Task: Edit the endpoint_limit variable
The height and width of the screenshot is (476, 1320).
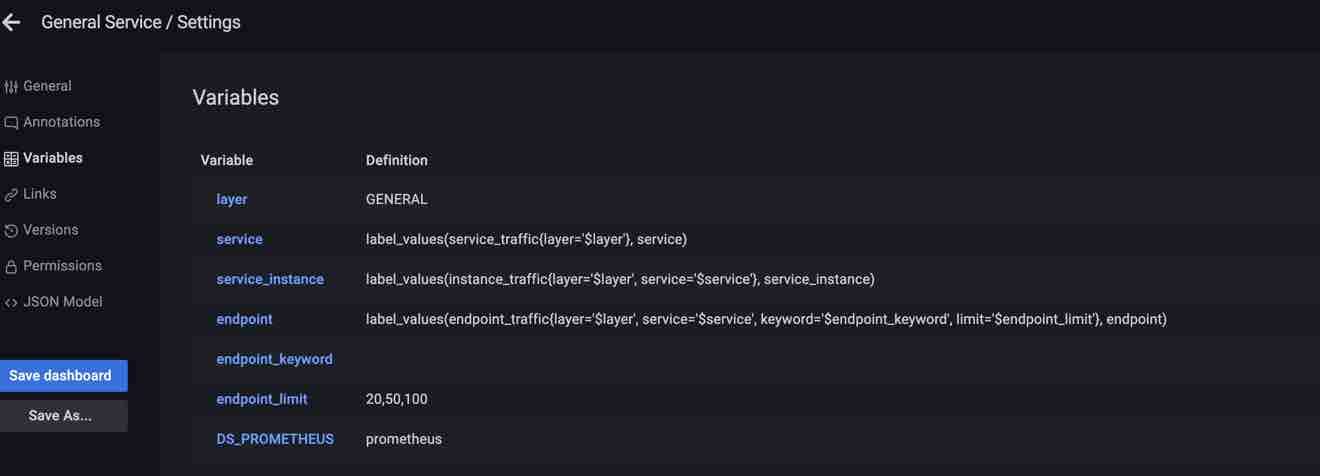Action: pos(261,399)
